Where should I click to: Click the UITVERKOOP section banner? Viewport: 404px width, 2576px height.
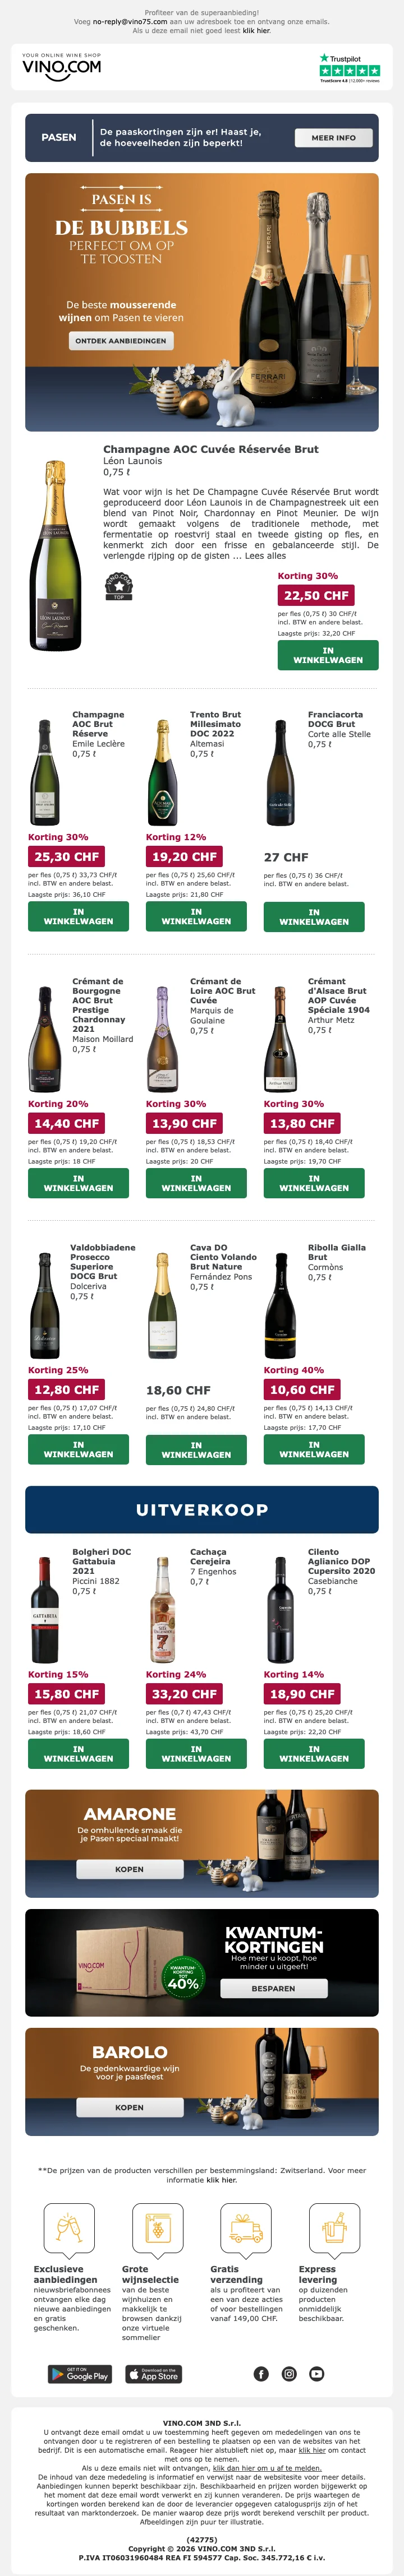coord(202,1510)
